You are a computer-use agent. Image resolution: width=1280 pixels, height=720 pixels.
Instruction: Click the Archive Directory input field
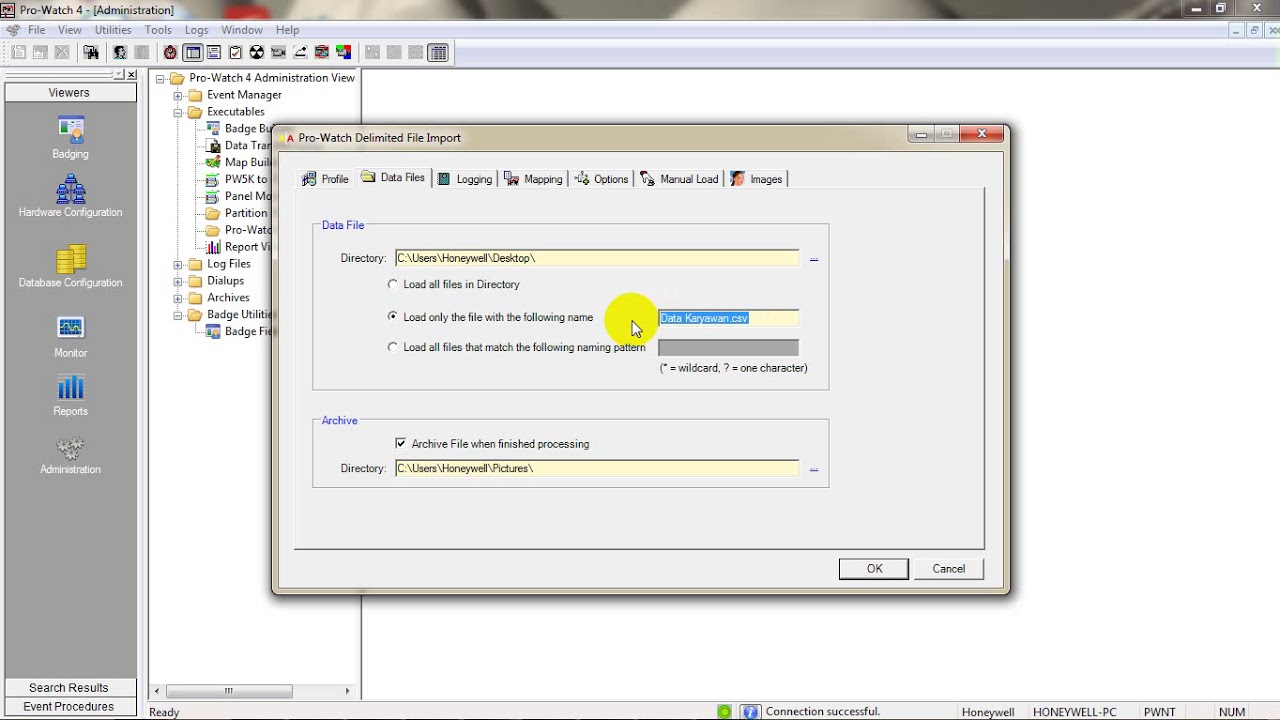(597, 468)
